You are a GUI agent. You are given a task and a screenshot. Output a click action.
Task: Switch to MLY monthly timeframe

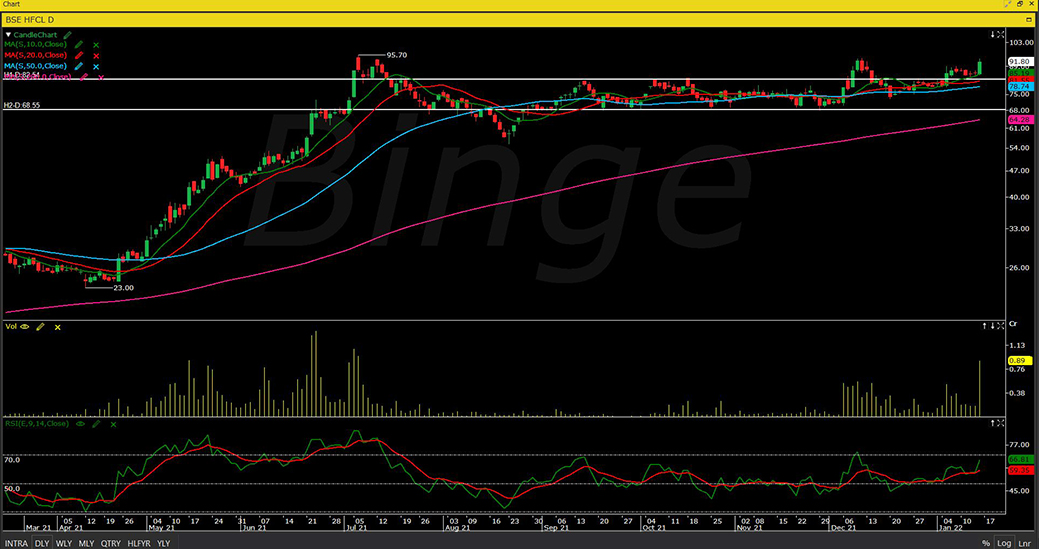tap(86, 543)
